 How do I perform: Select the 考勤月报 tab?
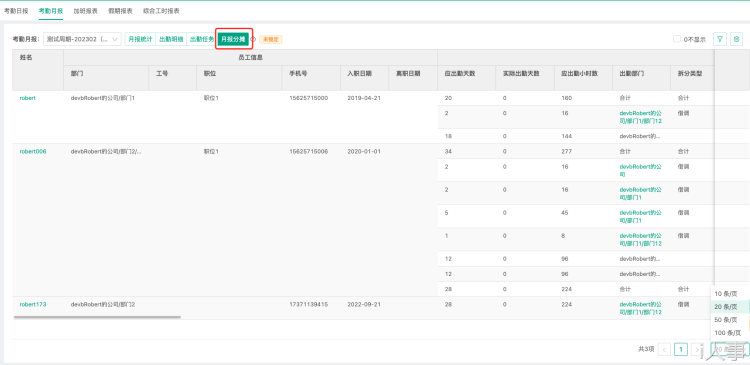coord(51,11)
